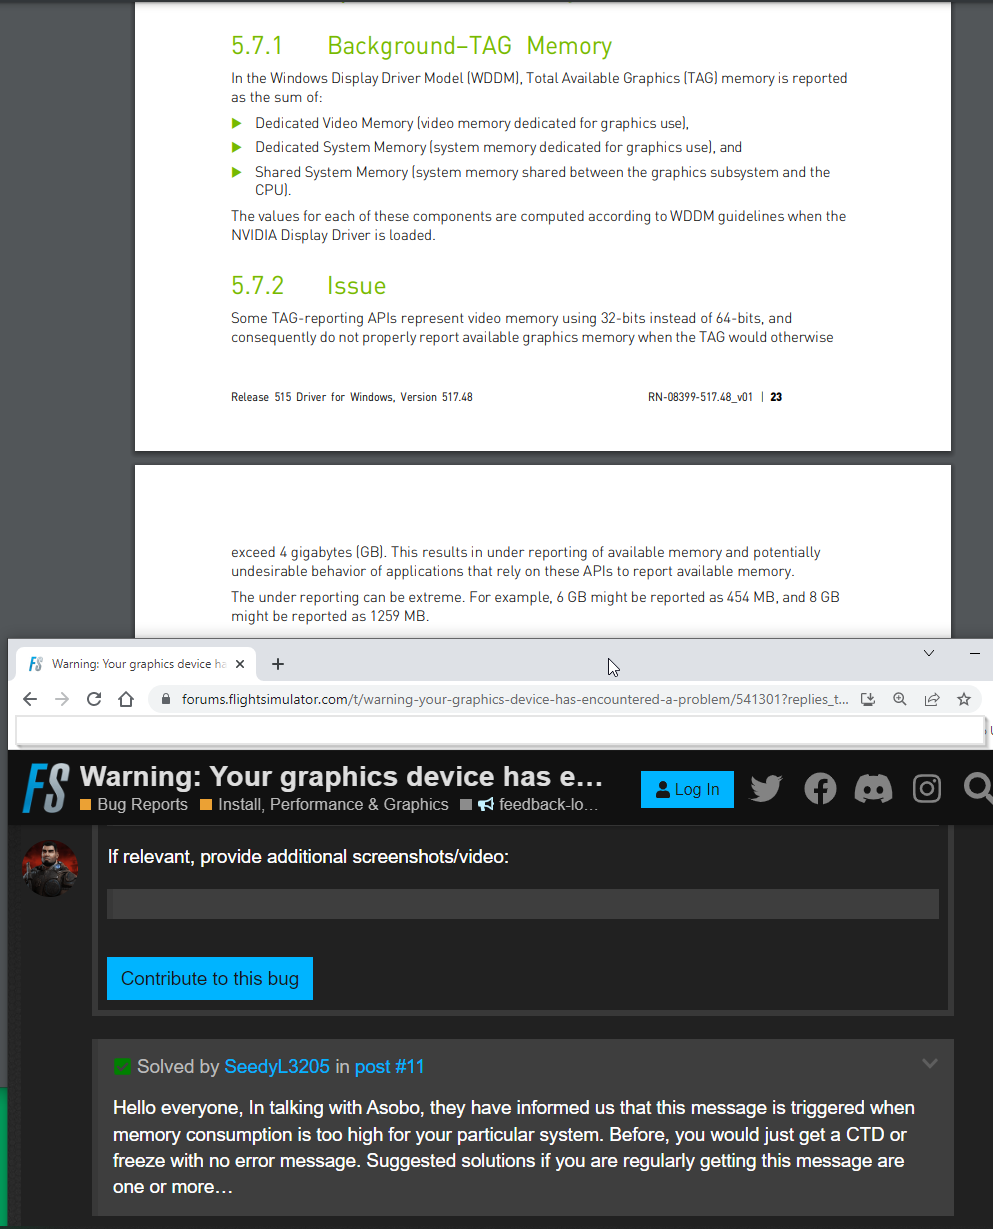Image resolution: width=993 pixels, height=1229 pixels.
Task: Open the Twitter icon in the forum header
Action: (x=766, y=788)
